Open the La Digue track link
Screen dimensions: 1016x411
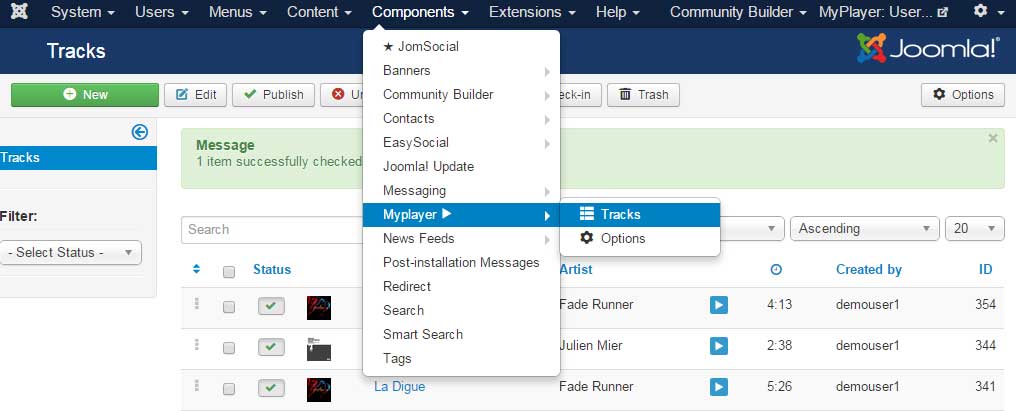399,386
